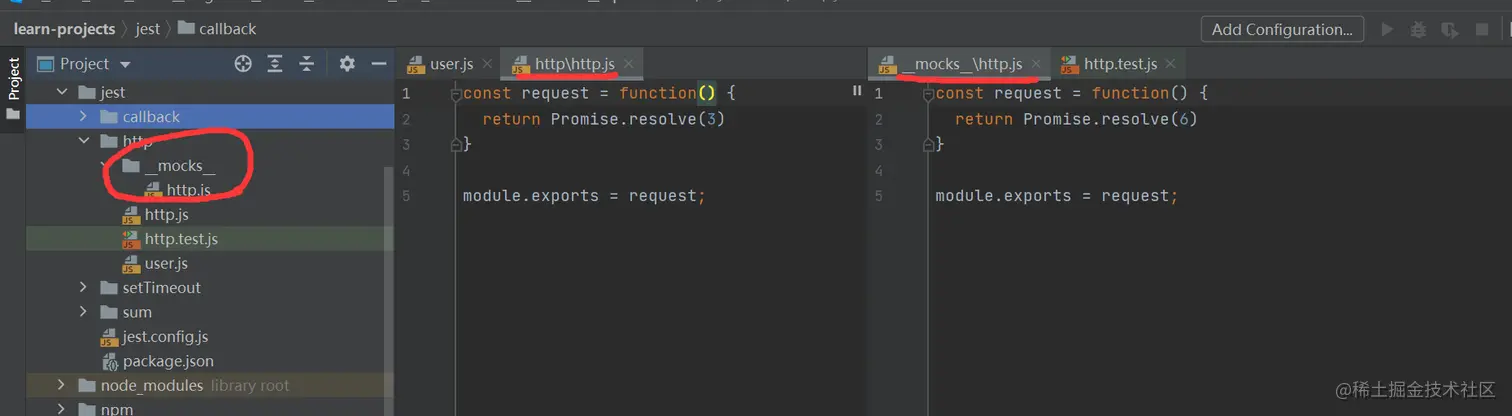Screen dimensions: 1512x416
Task: Select user.js in project tree
Action: click(166, 263)
